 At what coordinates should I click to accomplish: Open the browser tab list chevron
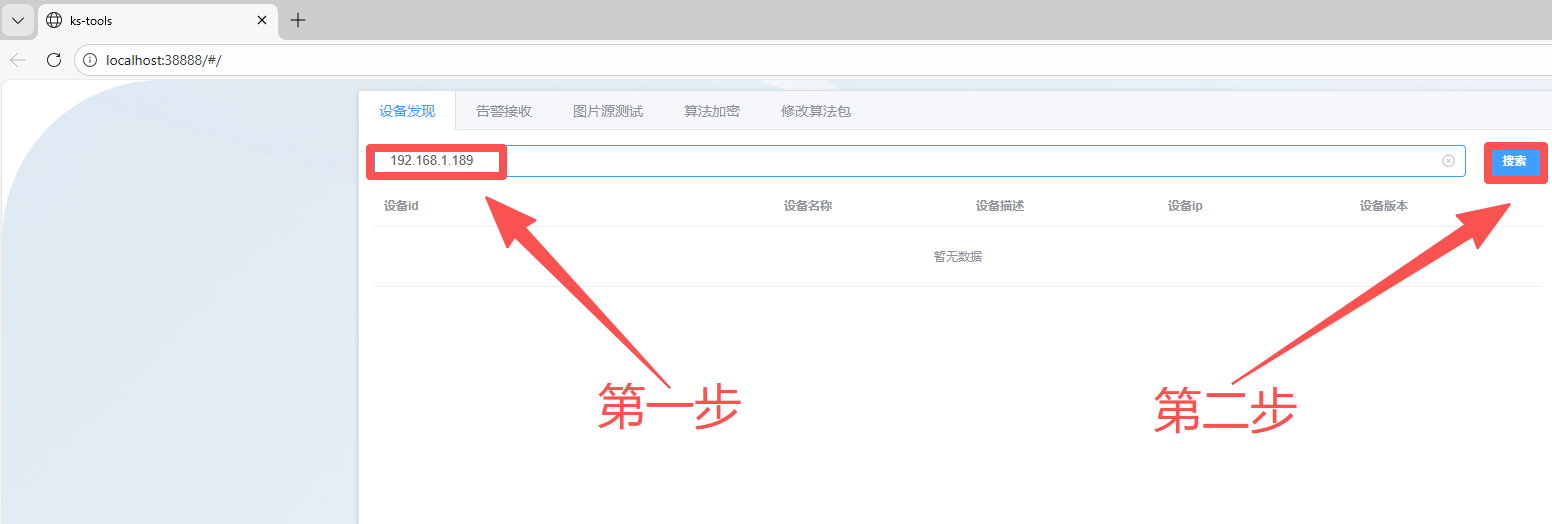18,20
